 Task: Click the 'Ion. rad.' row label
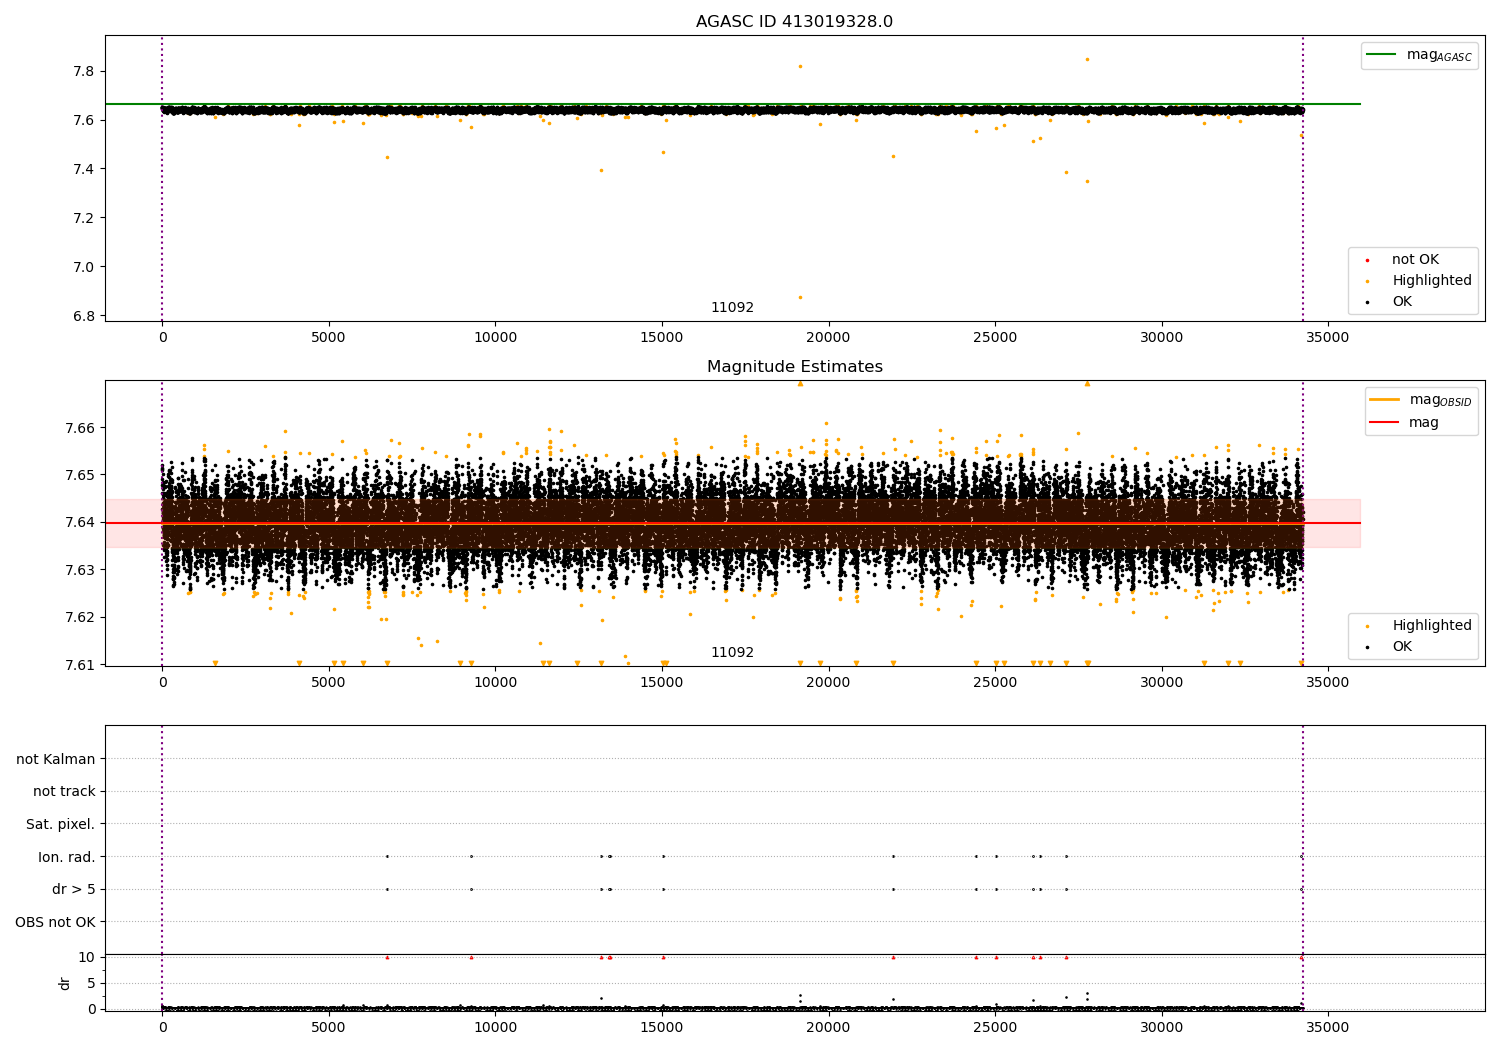pyautogui.click(x=67, y=857)
